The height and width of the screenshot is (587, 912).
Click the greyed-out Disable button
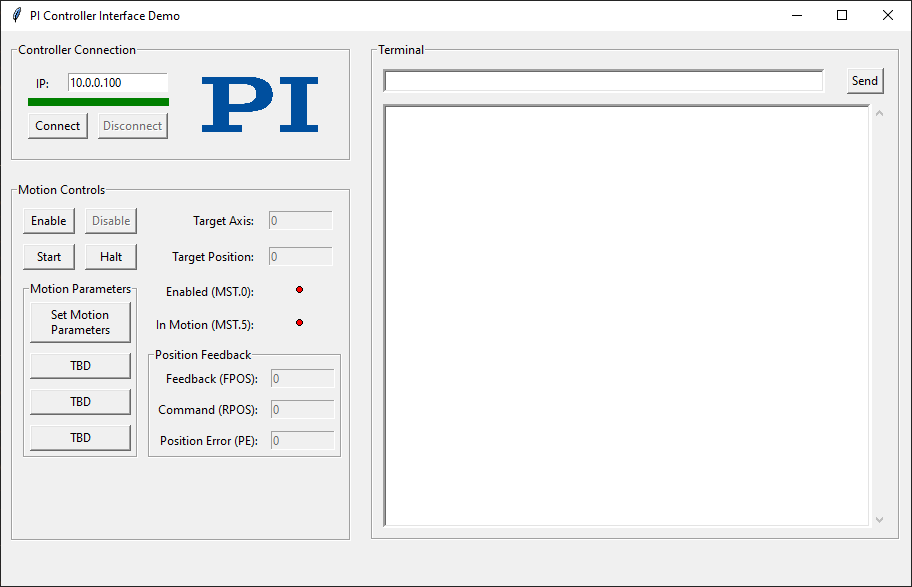pyautogui.click(x=111, y=221)
